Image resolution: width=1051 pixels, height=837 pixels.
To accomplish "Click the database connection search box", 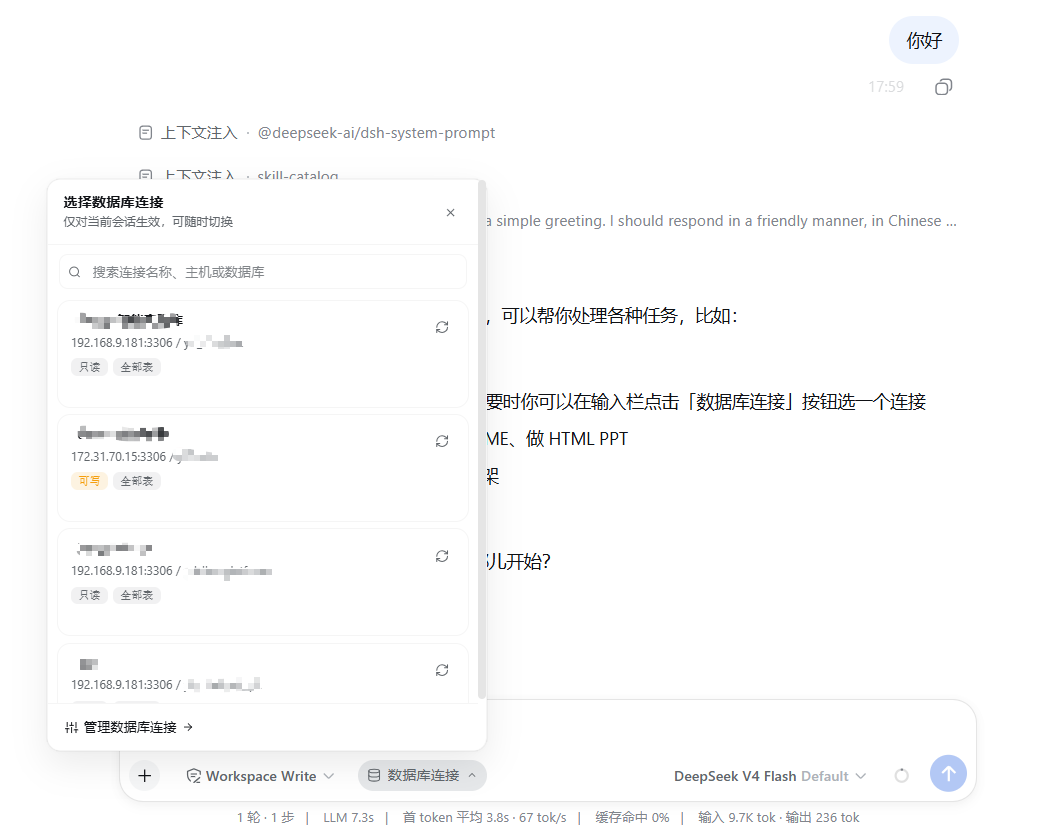I will [x=263, y=272].
